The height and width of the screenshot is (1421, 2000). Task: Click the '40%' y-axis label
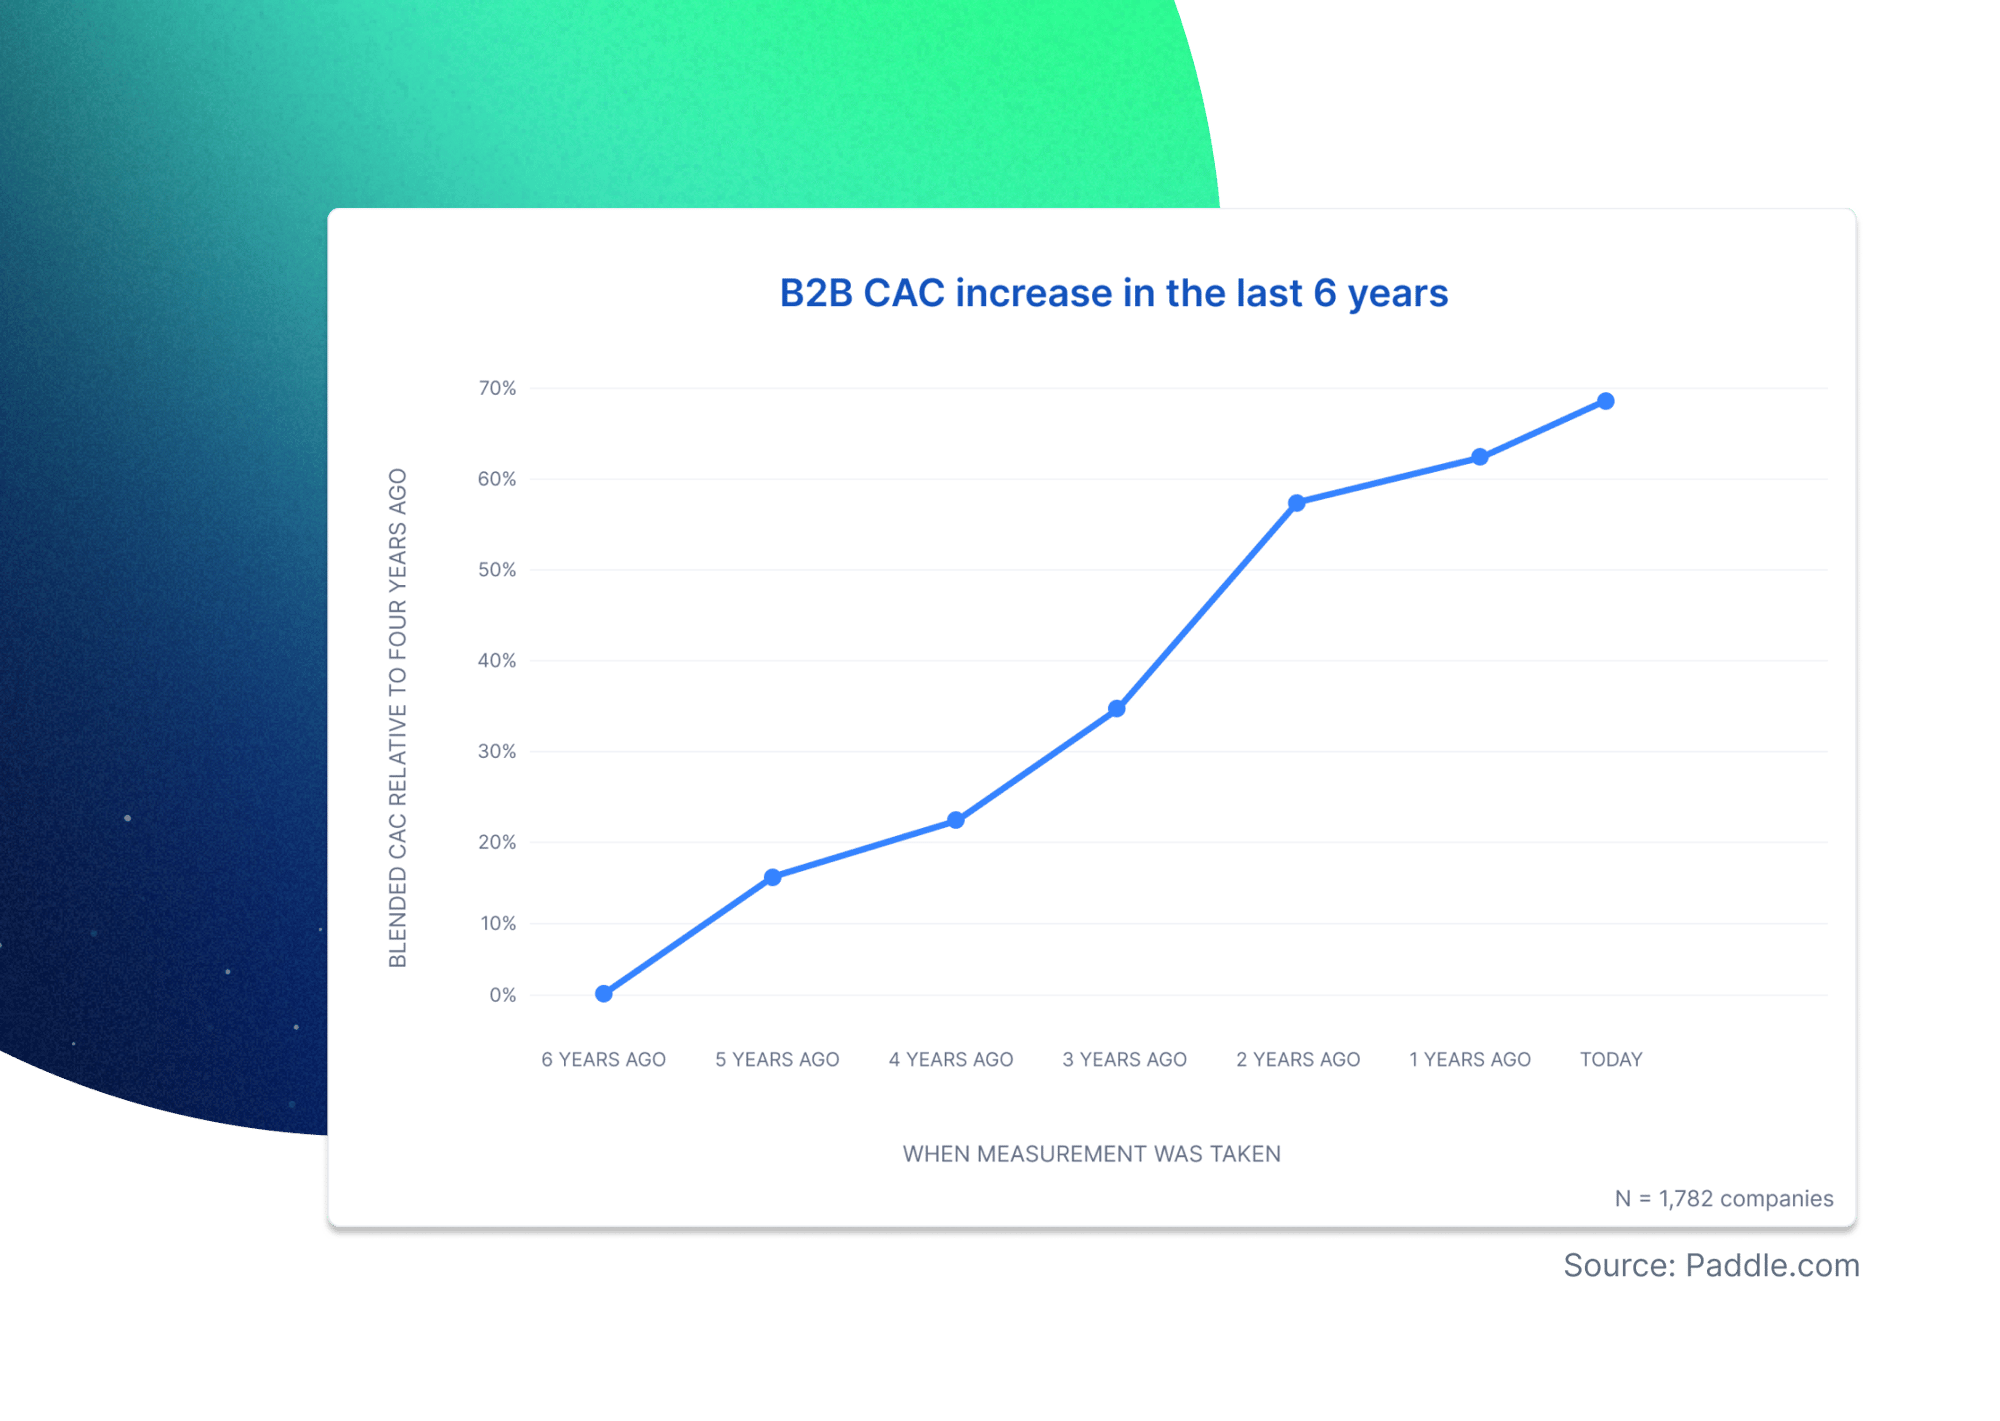(x=497, y=661)
